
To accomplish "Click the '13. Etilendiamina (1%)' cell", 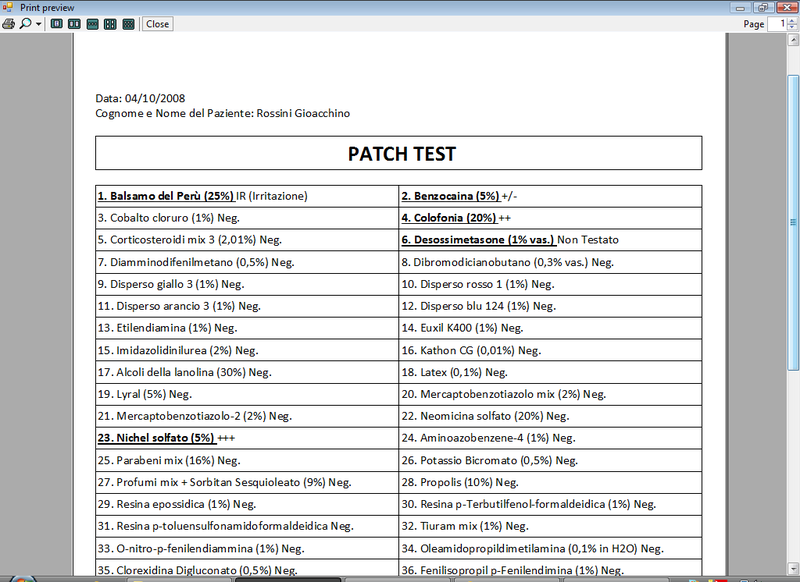I will click(x=247, y=328).
